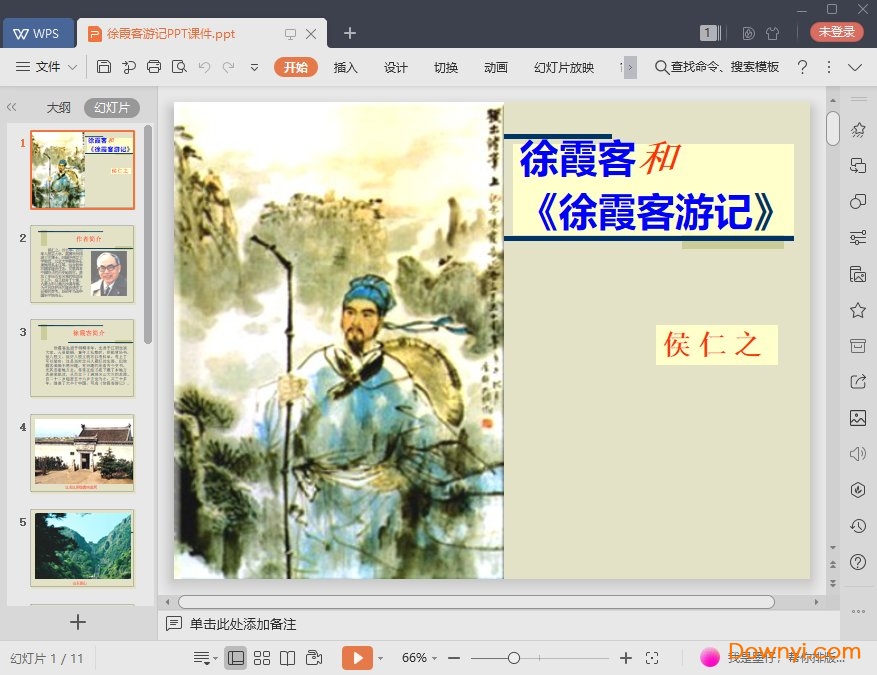The image size is (877, 675).
Task: Start slideshow with the orange play icon
Action: tap(358, 658)
